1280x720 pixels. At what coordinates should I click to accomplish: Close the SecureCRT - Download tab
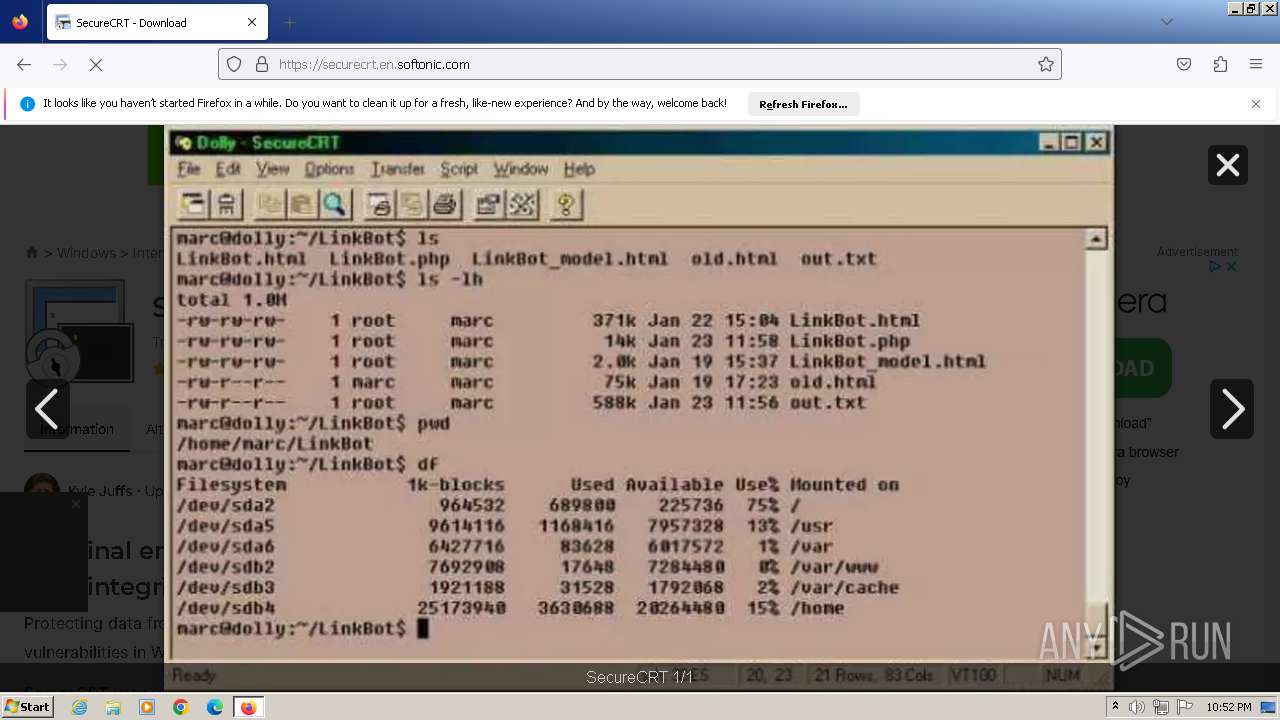252,22
